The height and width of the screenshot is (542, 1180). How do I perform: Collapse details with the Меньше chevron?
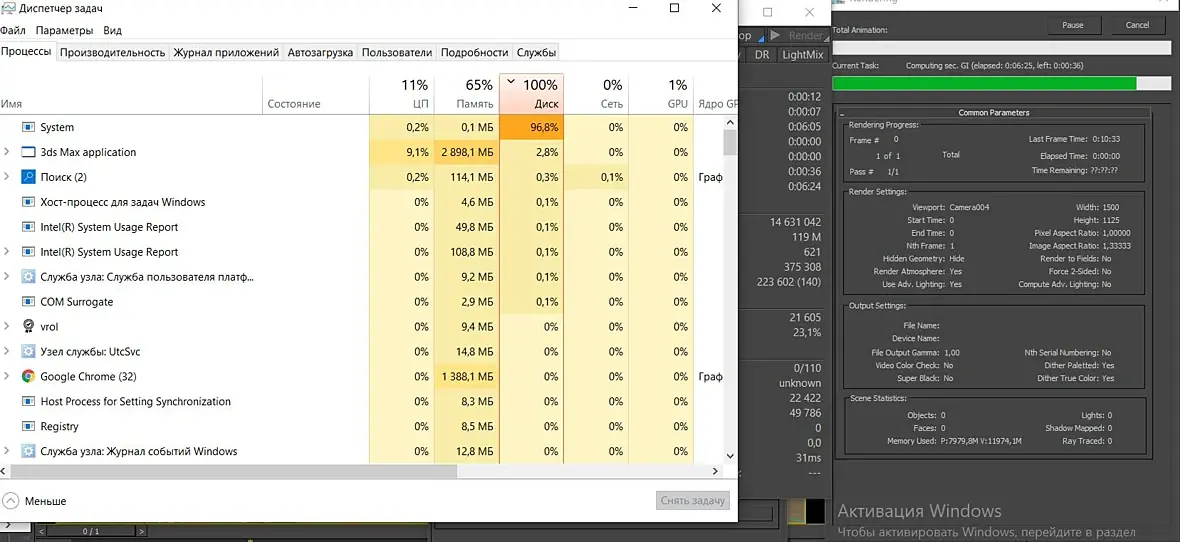click(x=11, y=501)
